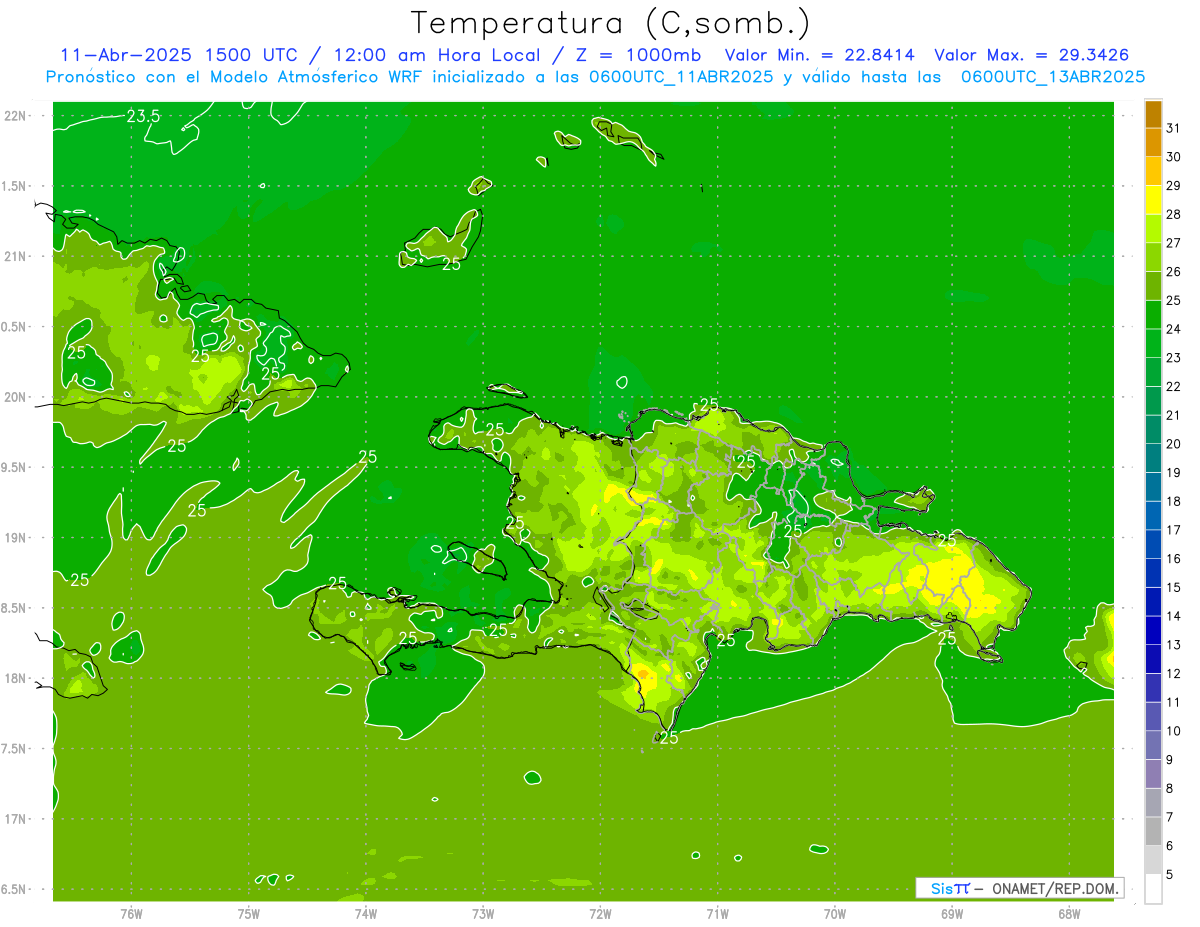Select the level text "Z = 1000mb"
This screenshot has height=927, width=1200.
pyautogui.click(x=638, y=55)
